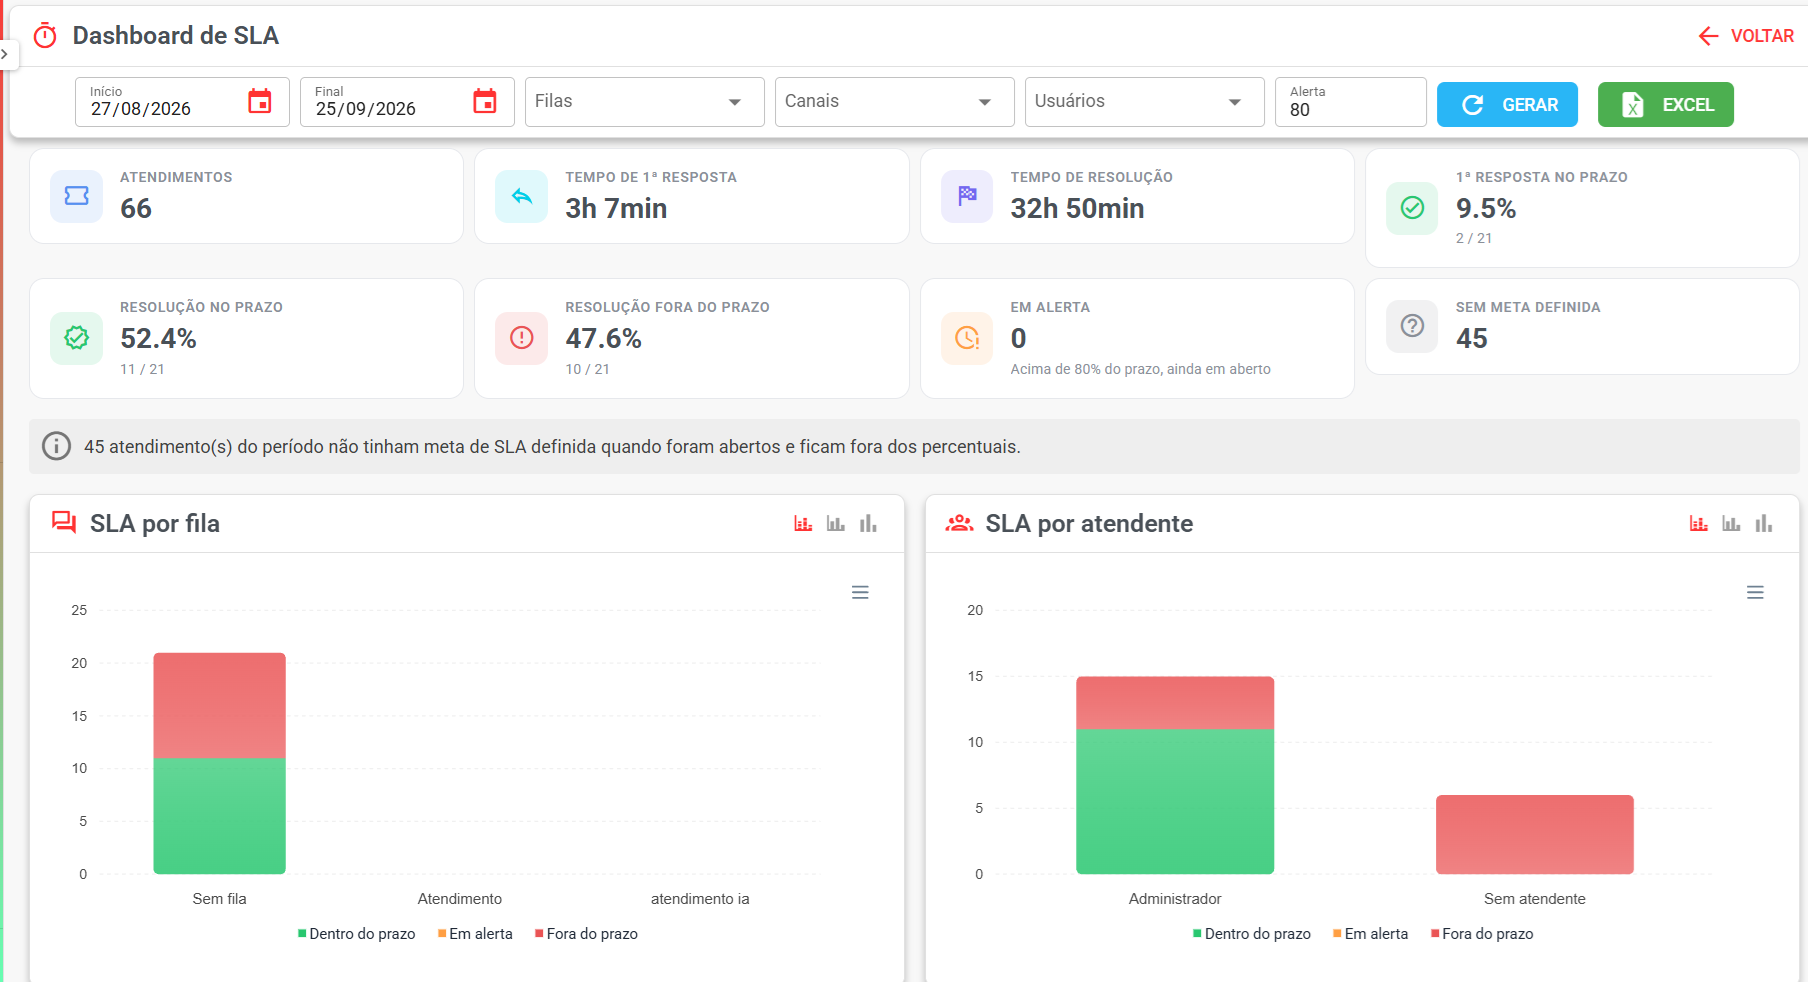Select stacked bar chart view in SLA por fila

(x=803, y=523)
